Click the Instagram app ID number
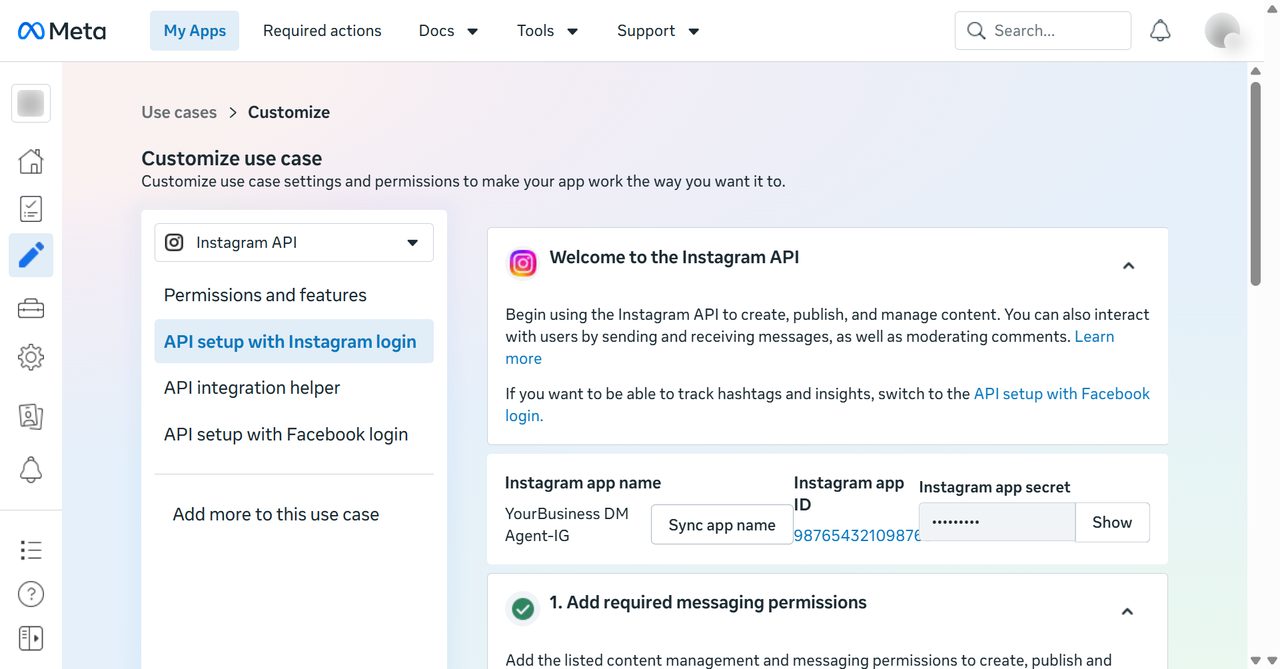The width and height of the screenshot is (1280, 669). coord(857,536)
